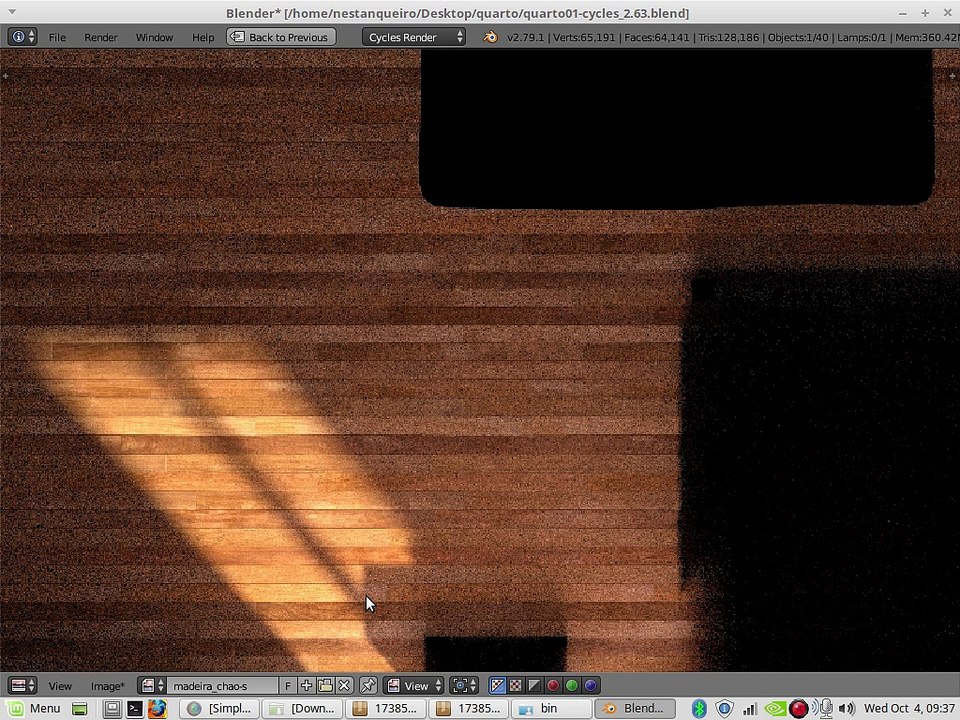Switch to the [Down... taskbar window

[x=302, y=709]
